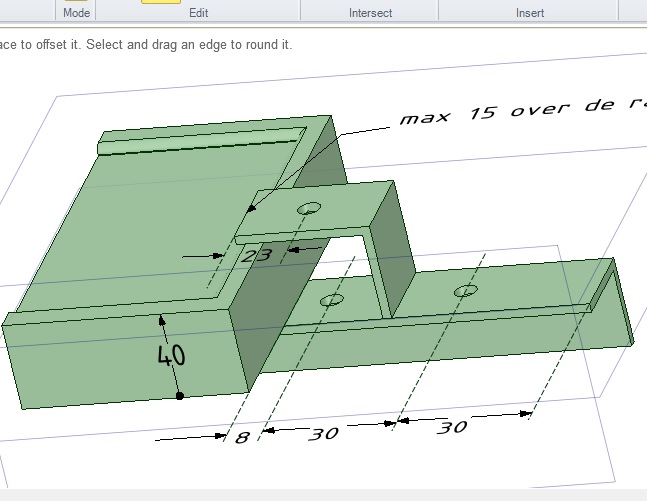Click the Mode ribbon group label
The image size is (647, 501).
[x=76, y=13]
